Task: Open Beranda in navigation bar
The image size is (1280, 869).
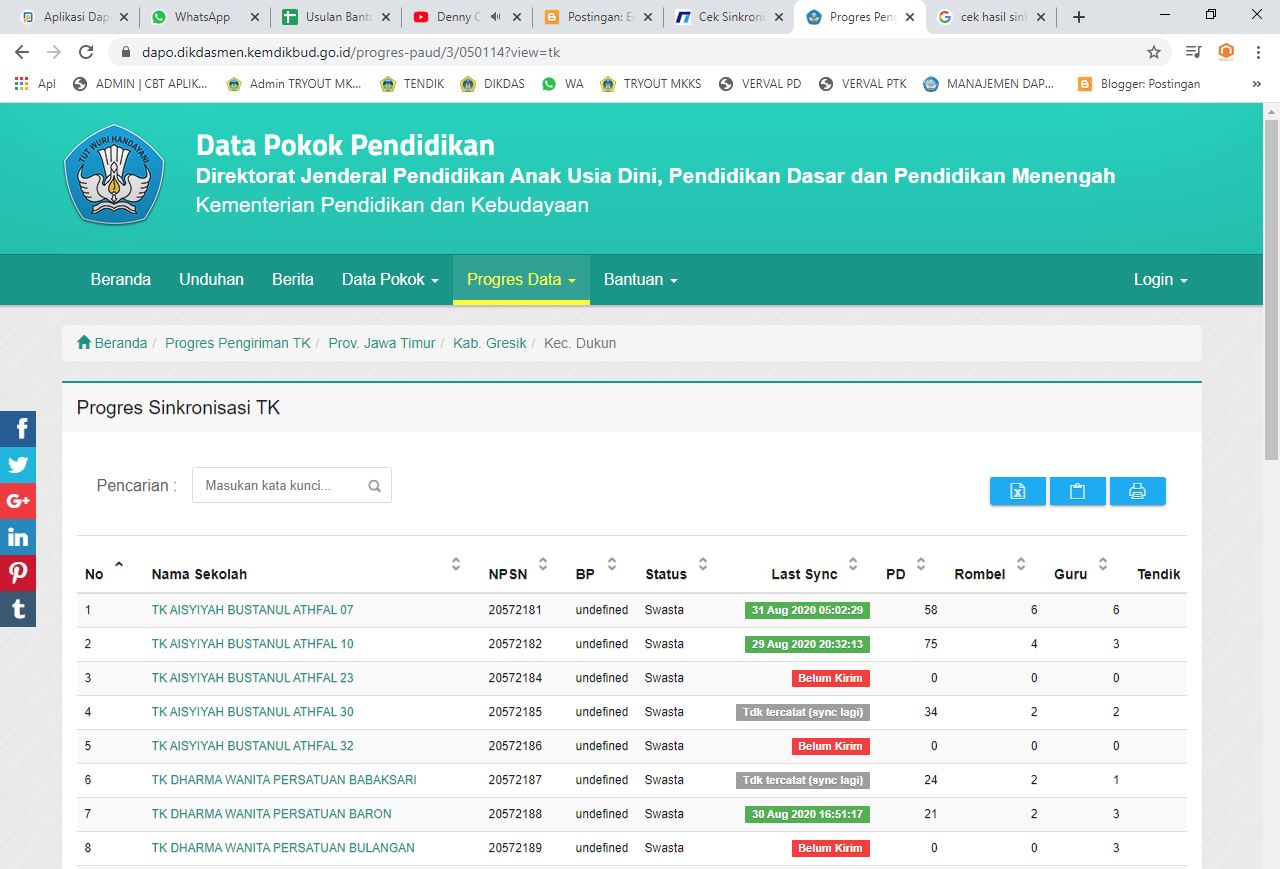Action: (121, 280)
